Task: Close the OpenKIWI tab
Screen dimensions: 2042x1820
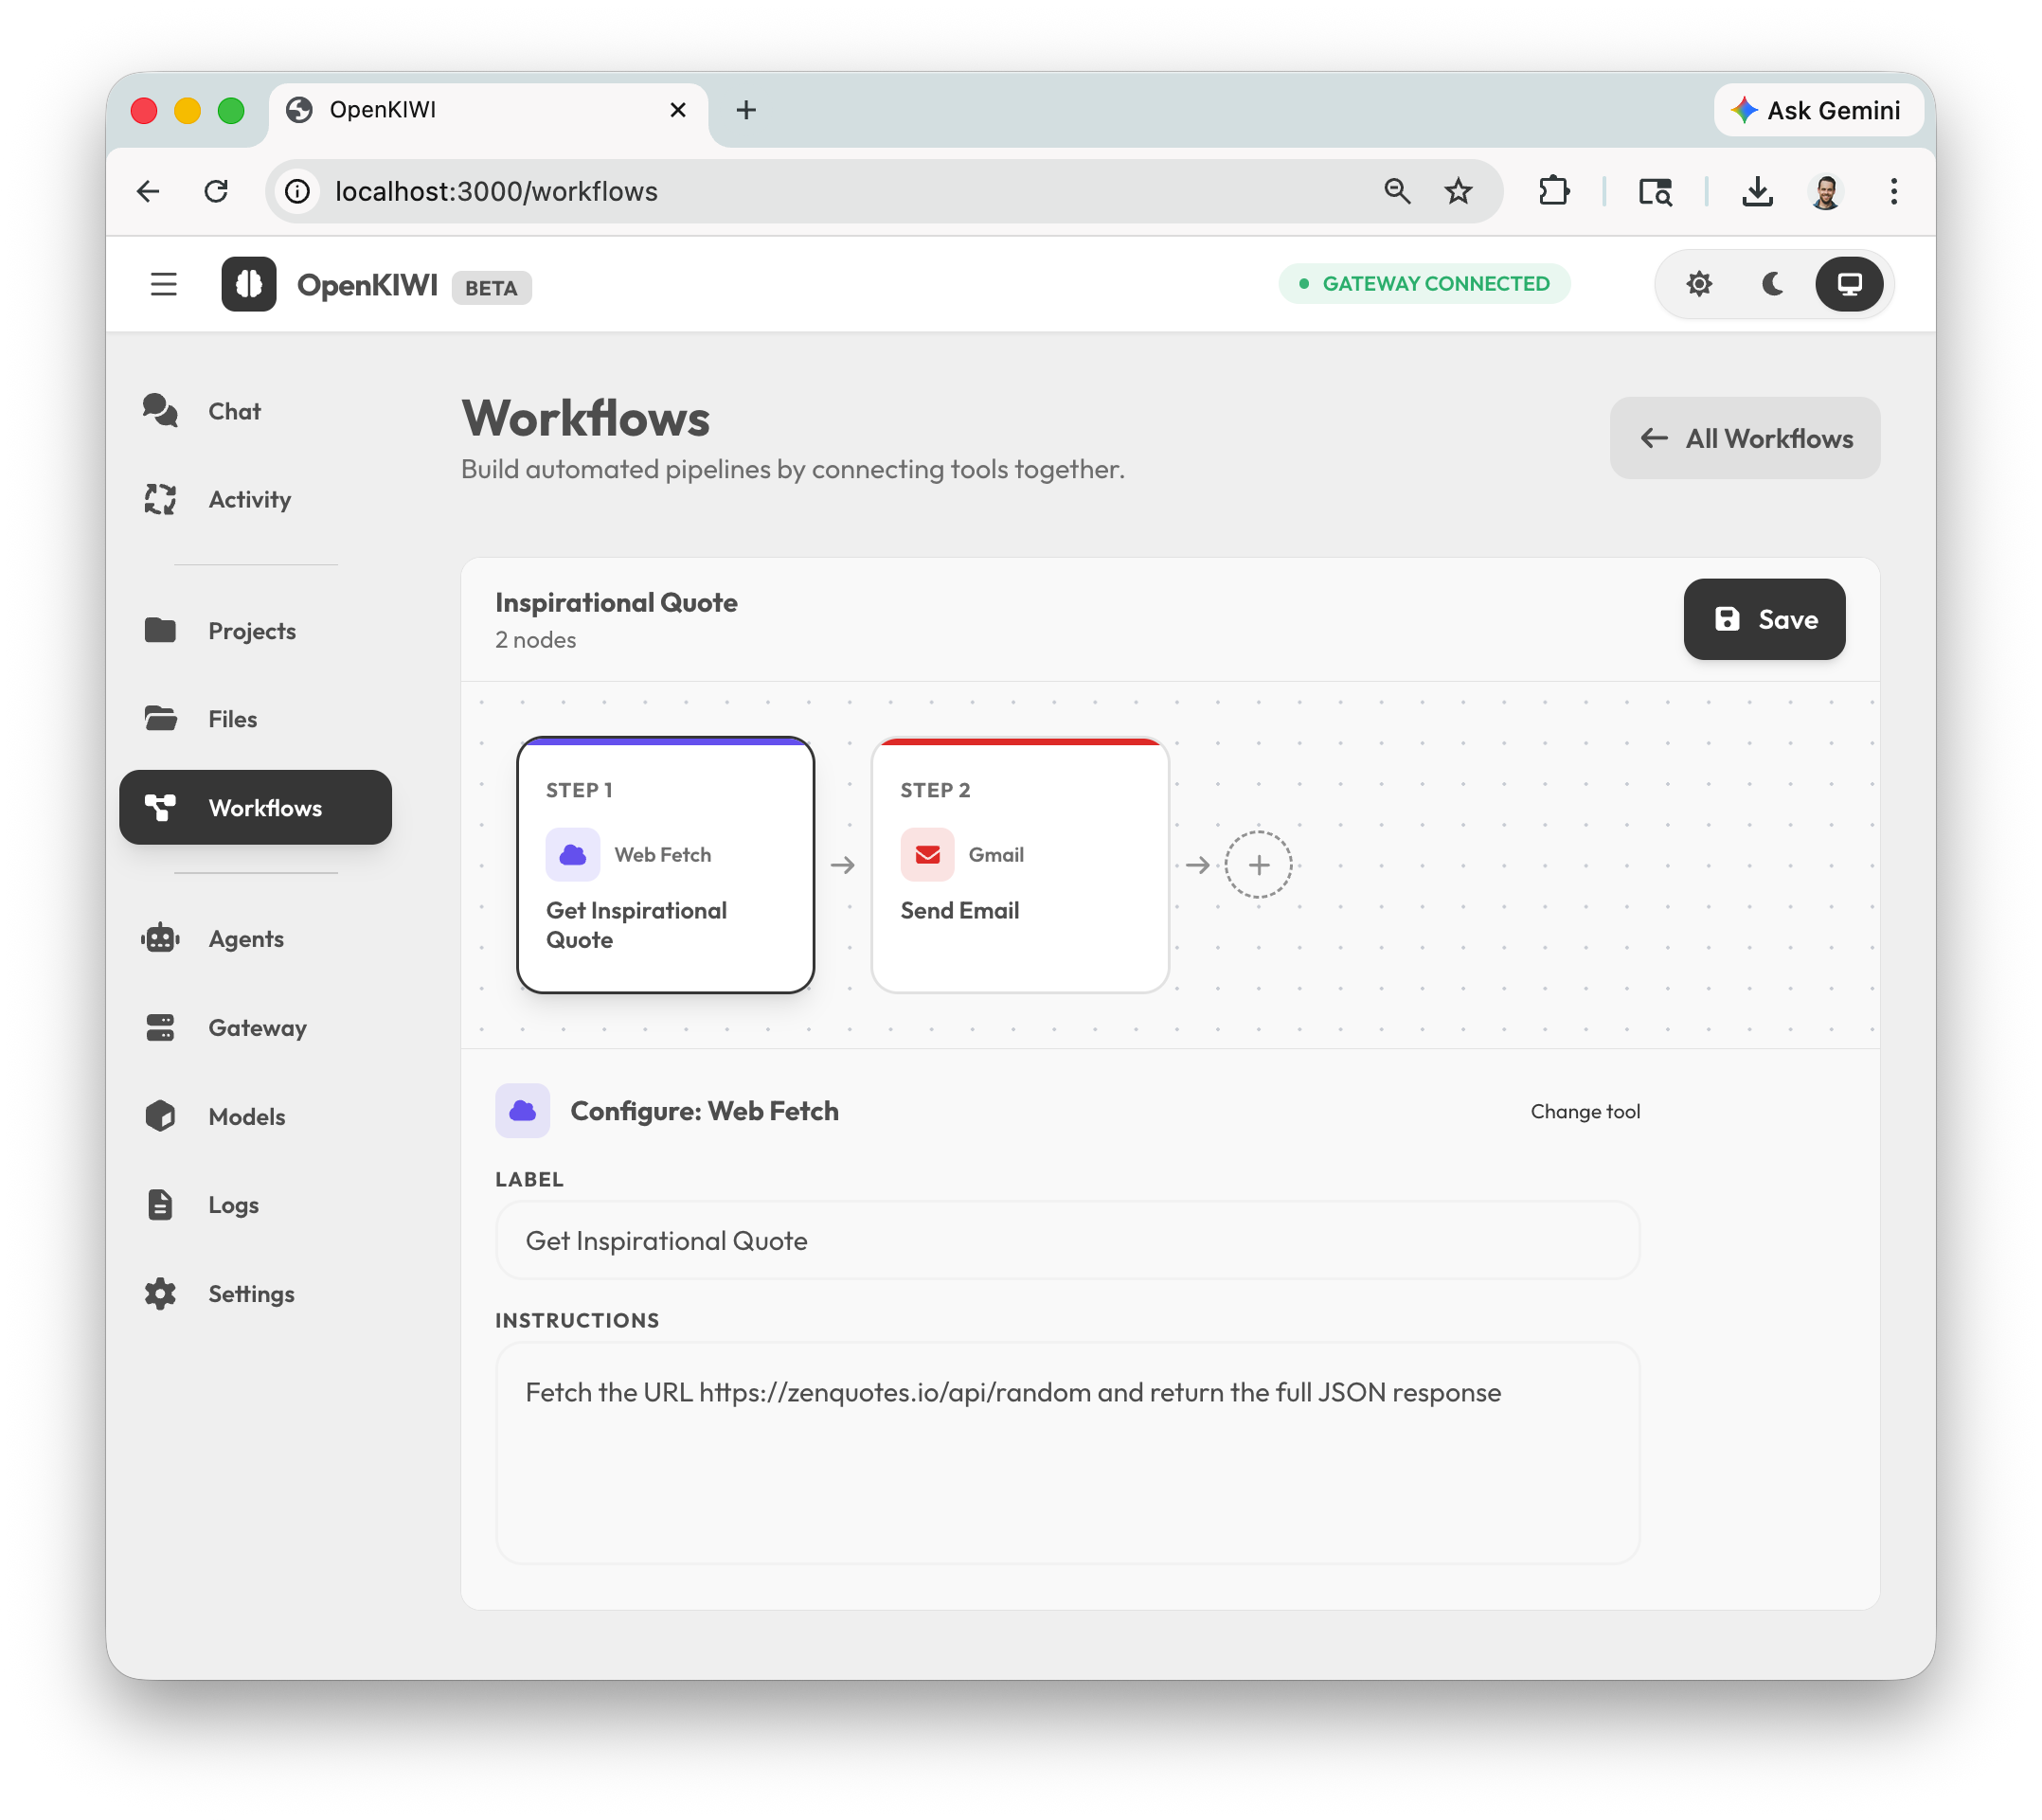Action: (x=677, y=110)
